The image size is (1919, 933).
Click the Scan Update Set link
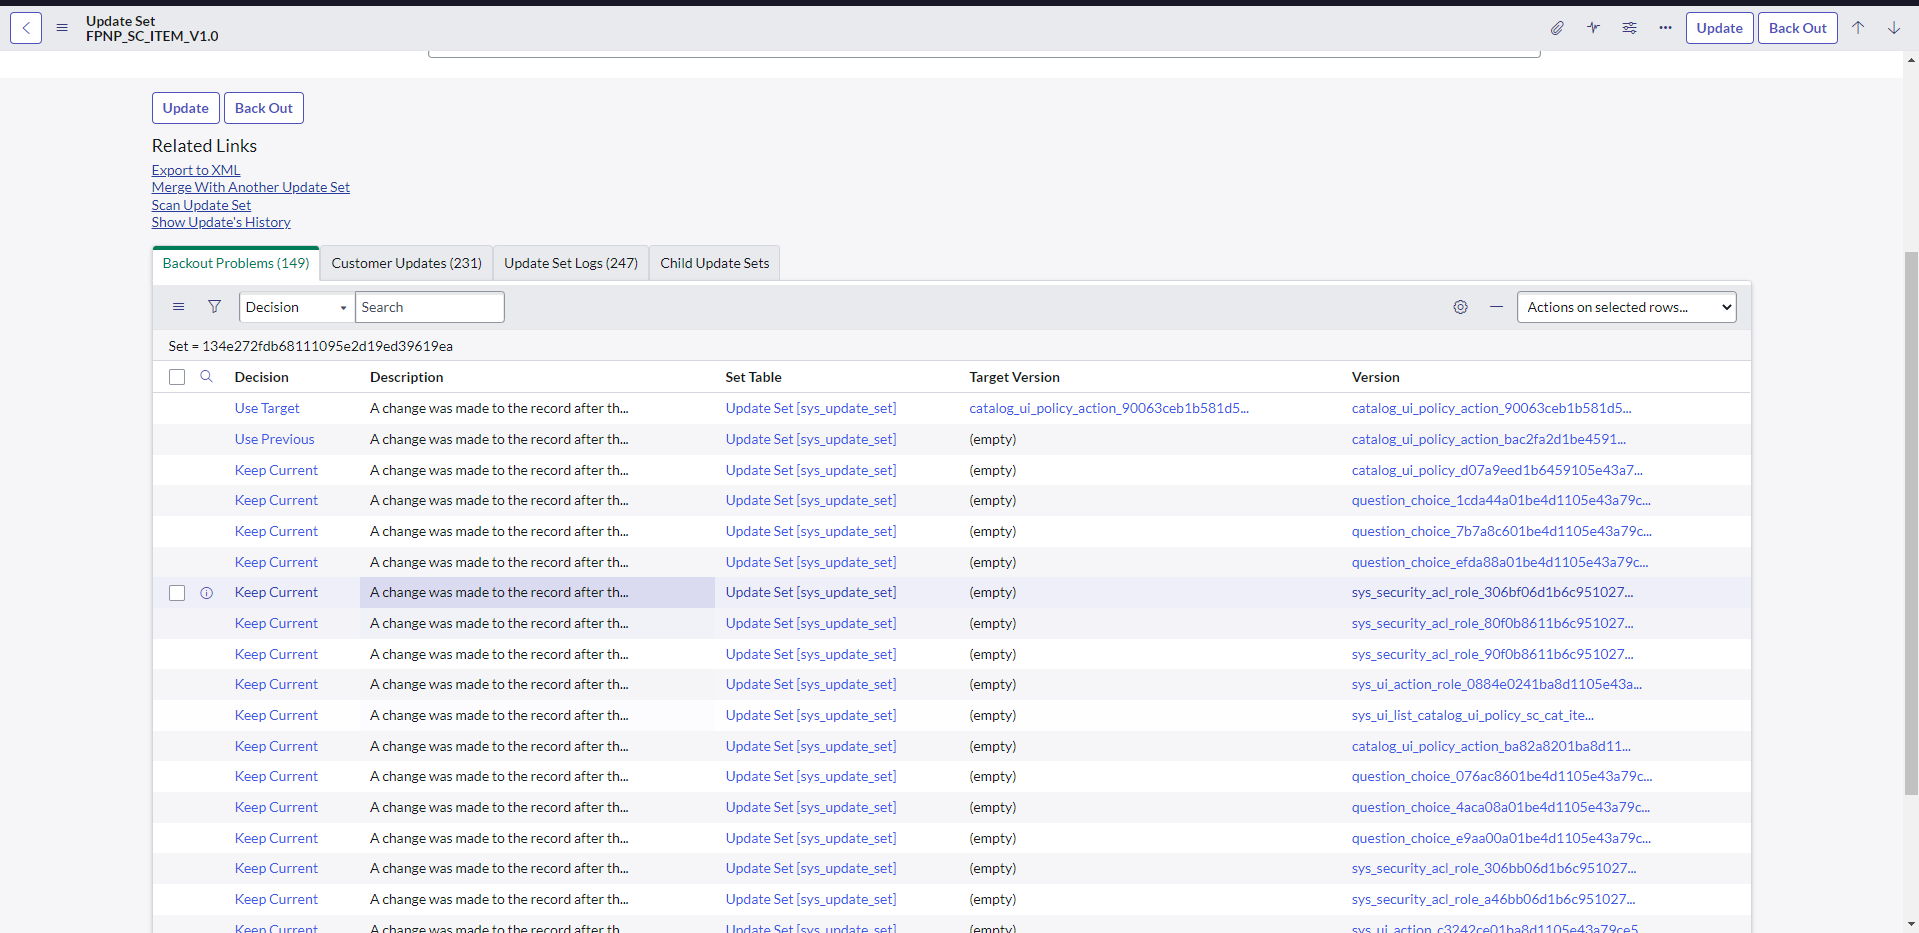201,205
